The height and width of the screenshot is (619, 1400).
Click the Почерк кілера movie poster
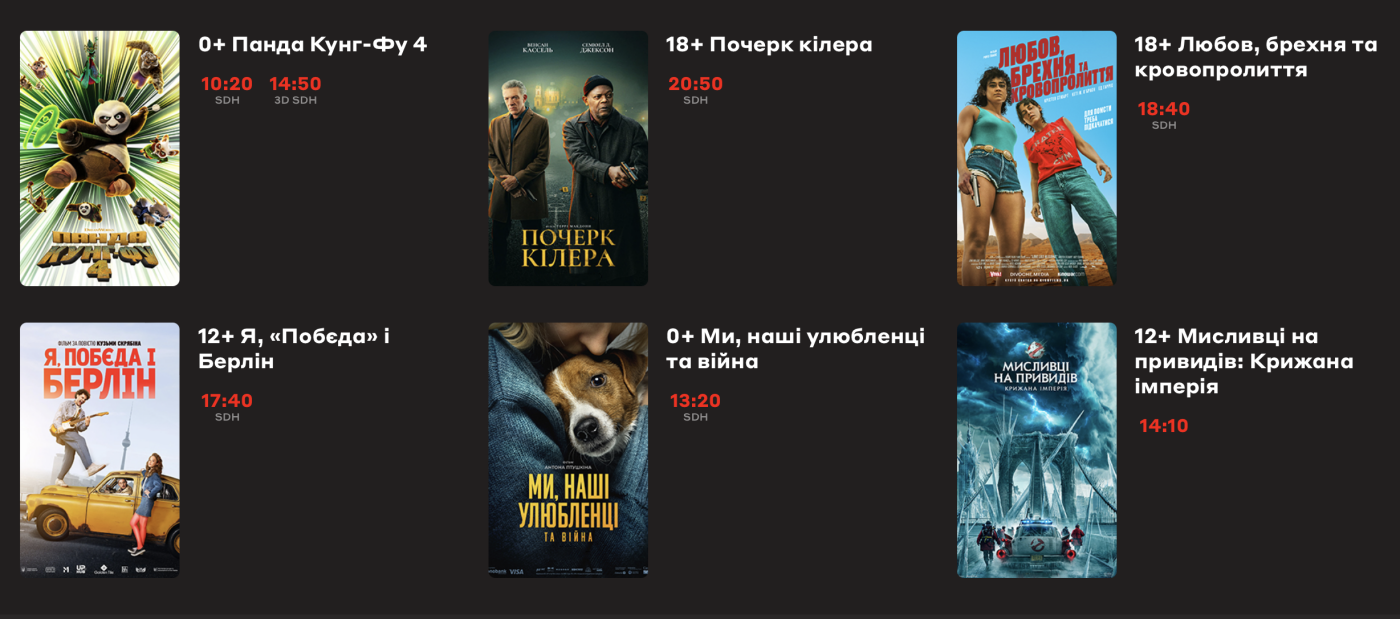tap(568, 158)
